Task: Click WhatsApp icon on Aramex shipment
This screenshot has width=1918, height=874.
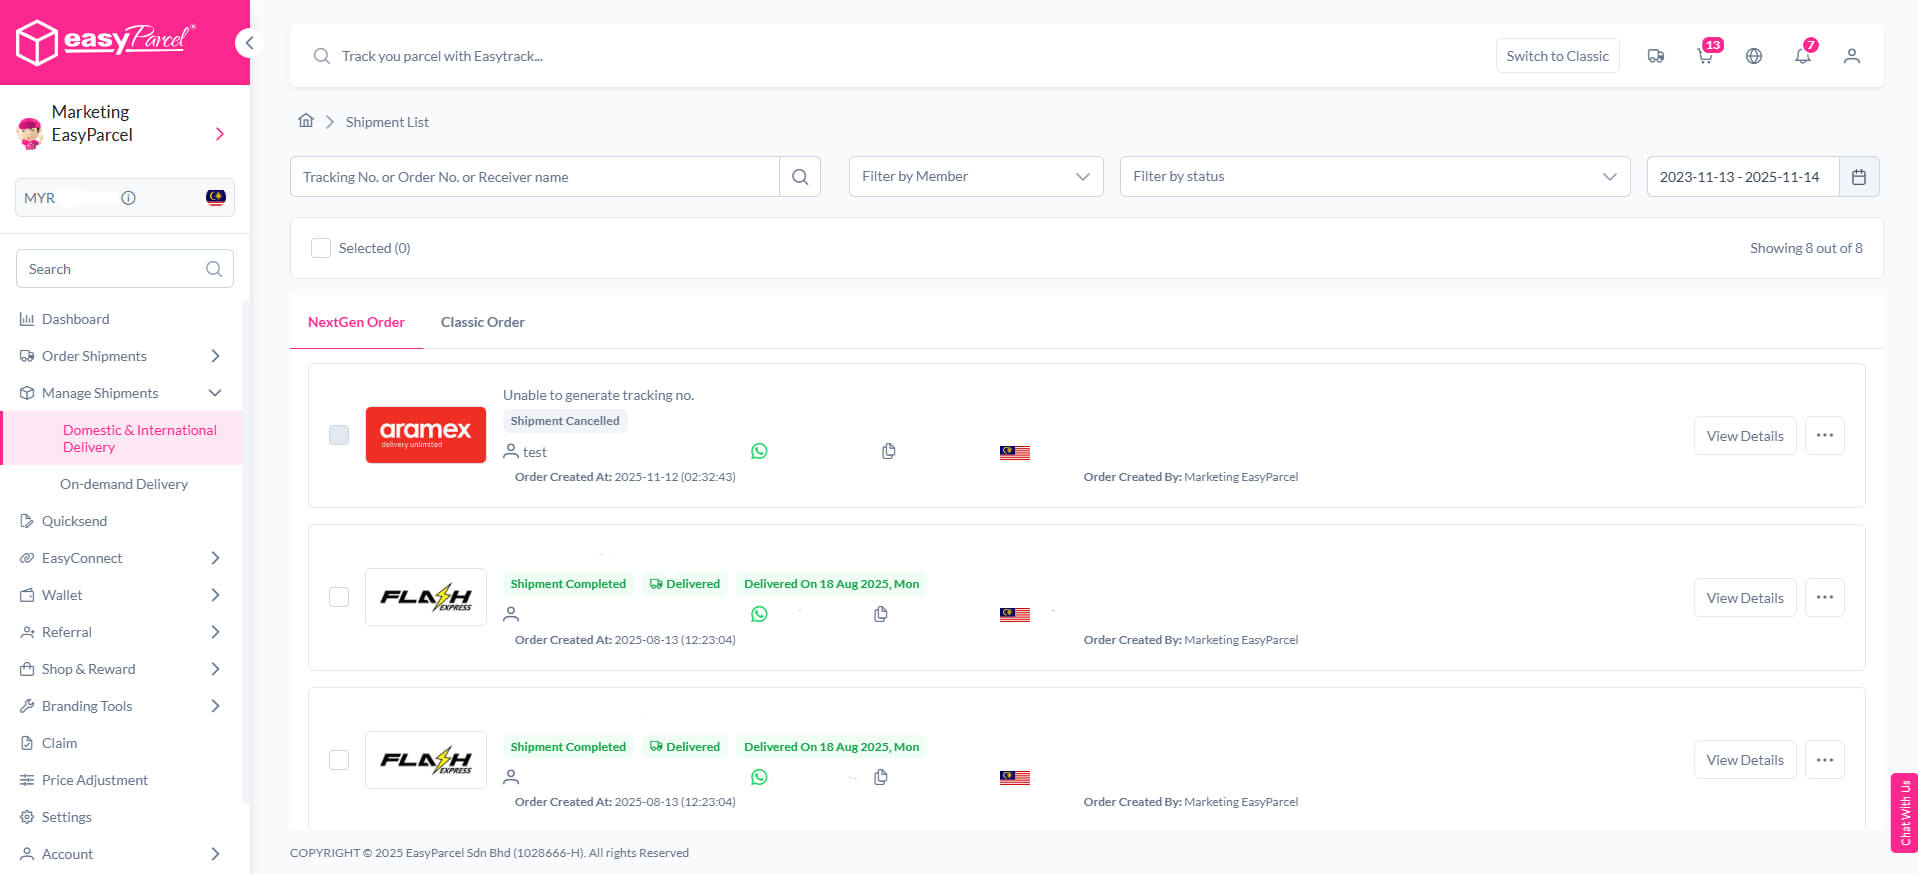Action: (759, 451)
